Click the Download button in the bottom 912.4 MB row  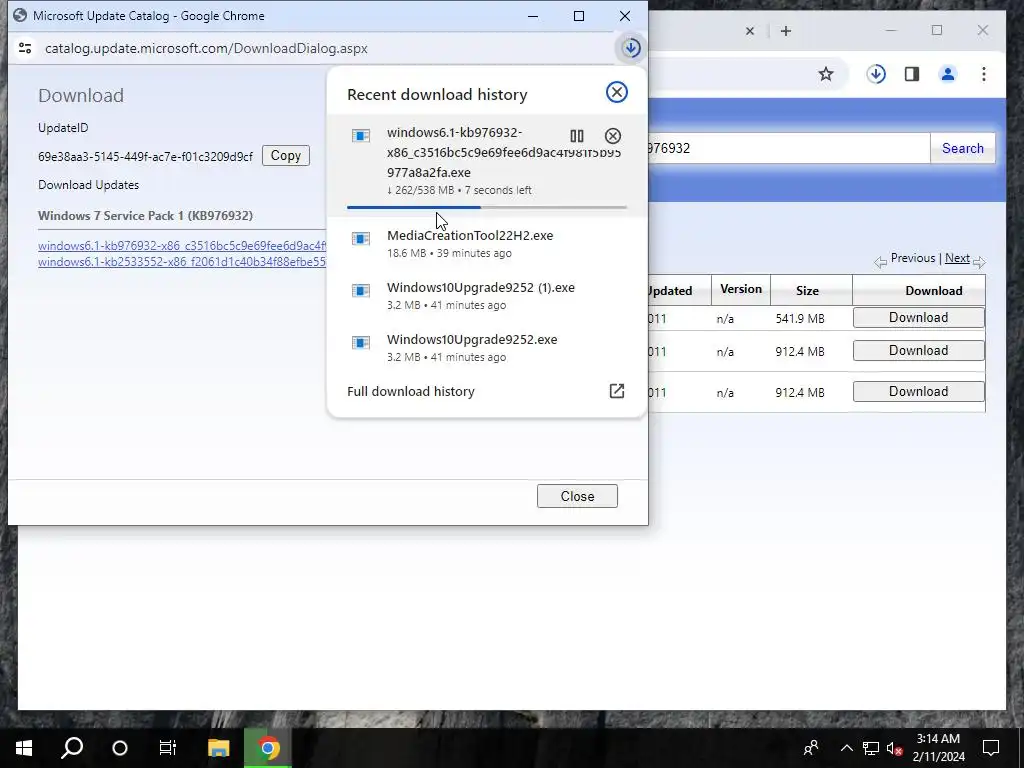(918, 391)
